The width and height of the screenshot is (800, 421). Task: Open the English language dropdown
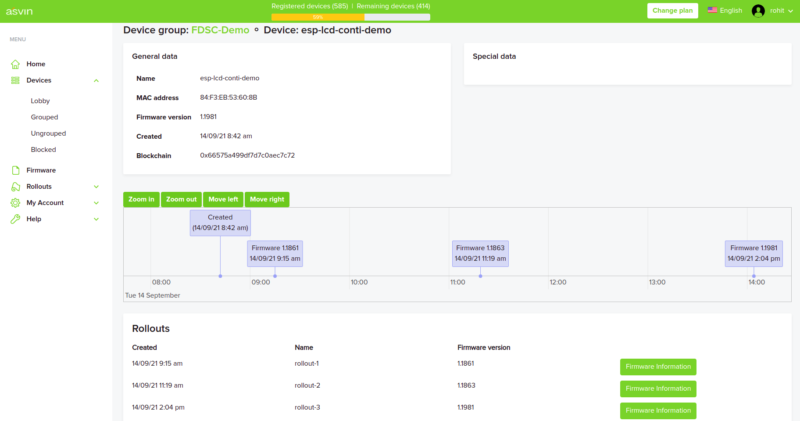coord(725,11)
